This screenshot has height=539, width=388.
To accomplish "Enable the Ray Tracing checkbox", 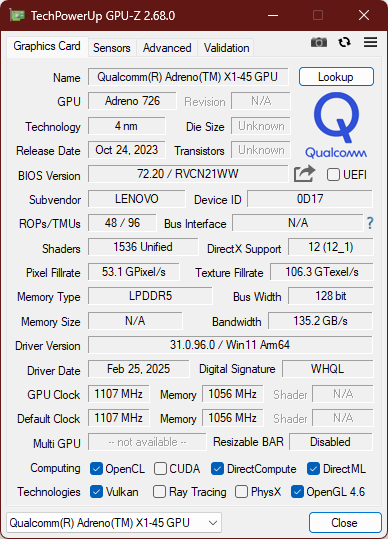I will tap(159, 492).
